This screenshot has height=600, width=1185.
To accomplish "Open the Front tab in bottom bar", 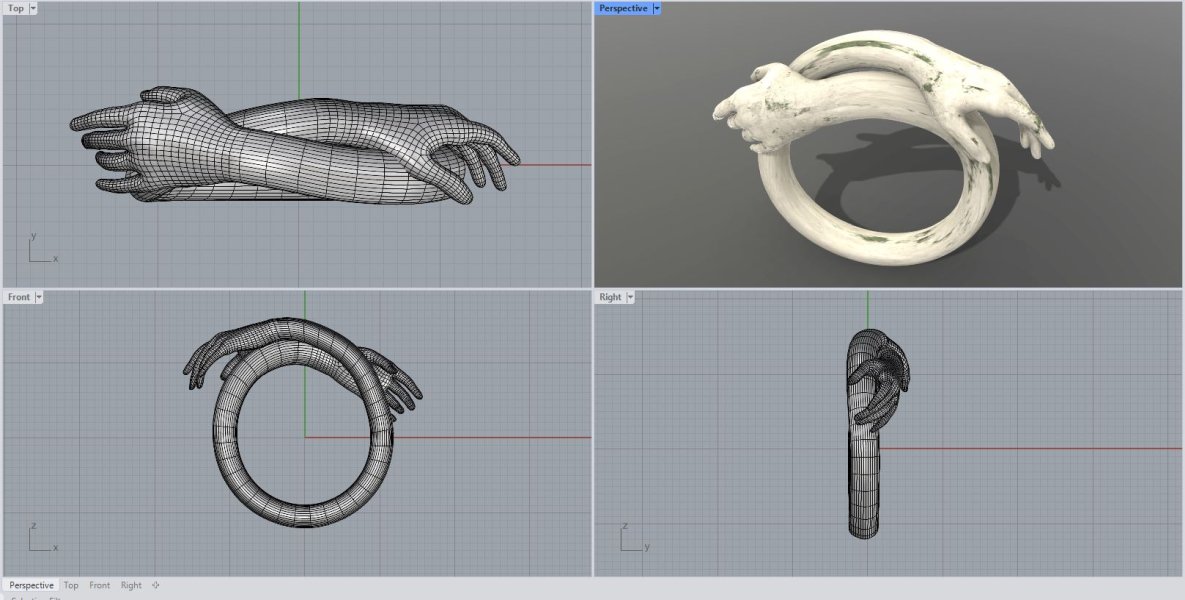I will coord(99,585).
